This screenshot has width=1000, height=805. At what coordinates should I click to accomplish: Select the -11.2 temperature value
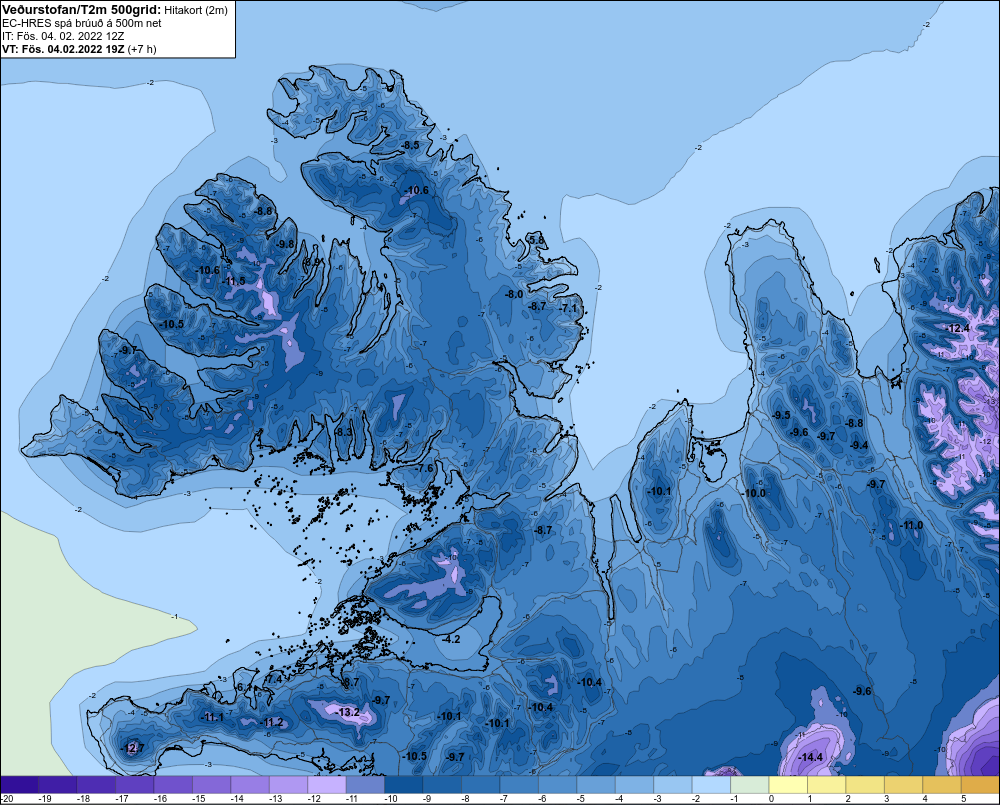tap(272, 722)
